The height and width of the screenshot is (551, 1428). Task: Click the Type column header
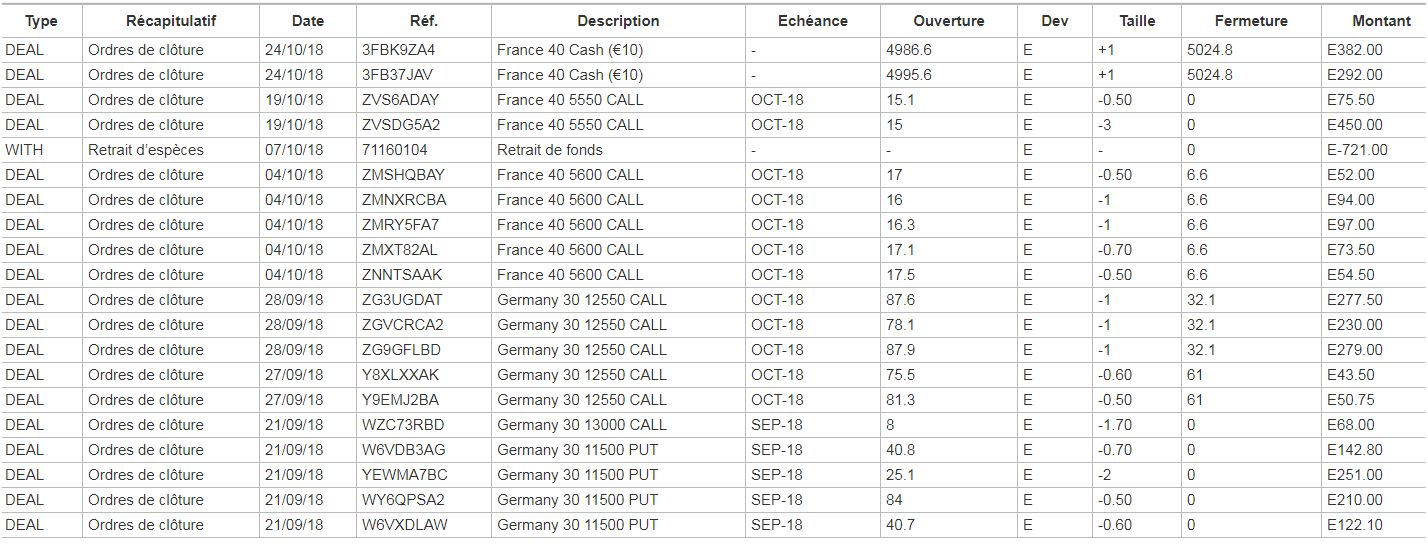pyautogui.click(x=41, y=21)
